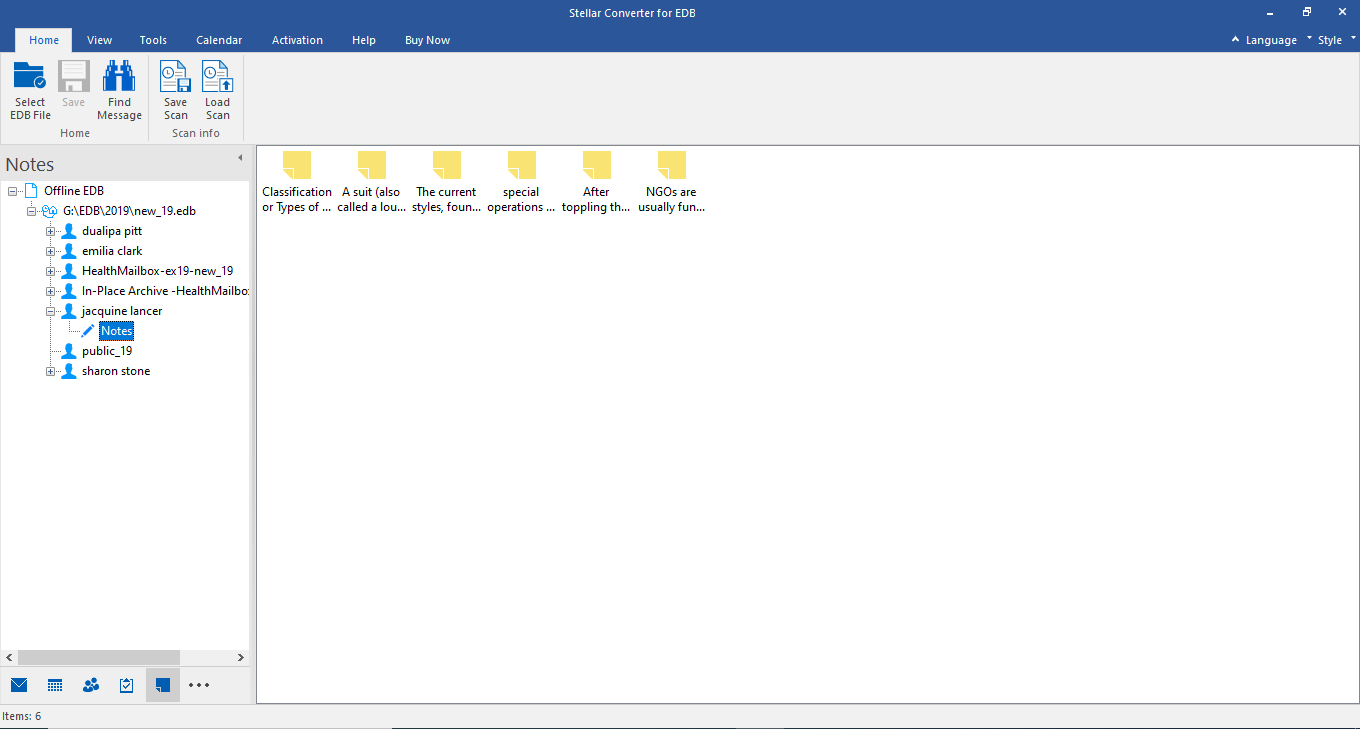Click the 'Items: 6' status text
This screenshot has width=1360, height=729.
[22, 716]
